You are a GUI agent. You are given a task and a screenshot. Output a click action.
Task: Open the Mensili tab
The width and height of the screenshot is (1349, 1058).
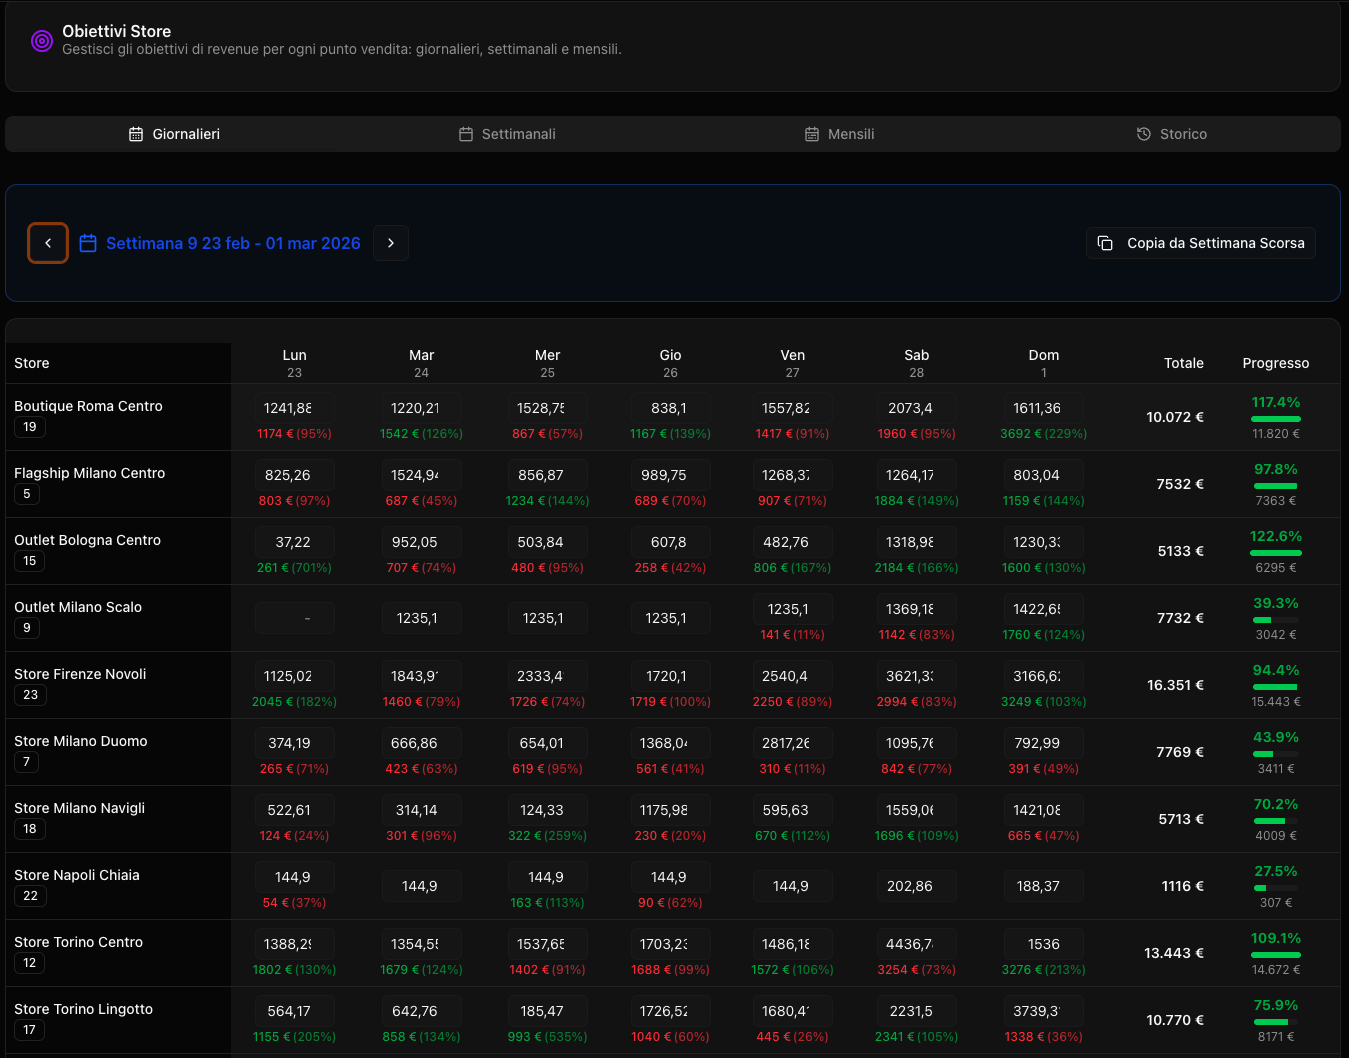tap(840, 134)
